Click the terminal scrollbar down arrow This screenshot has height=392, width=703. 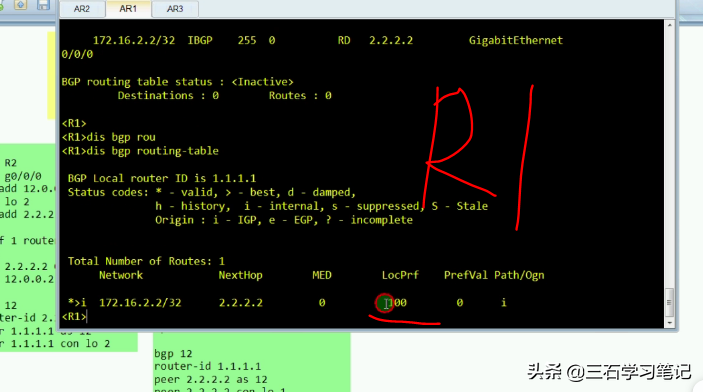click(669, 322)
